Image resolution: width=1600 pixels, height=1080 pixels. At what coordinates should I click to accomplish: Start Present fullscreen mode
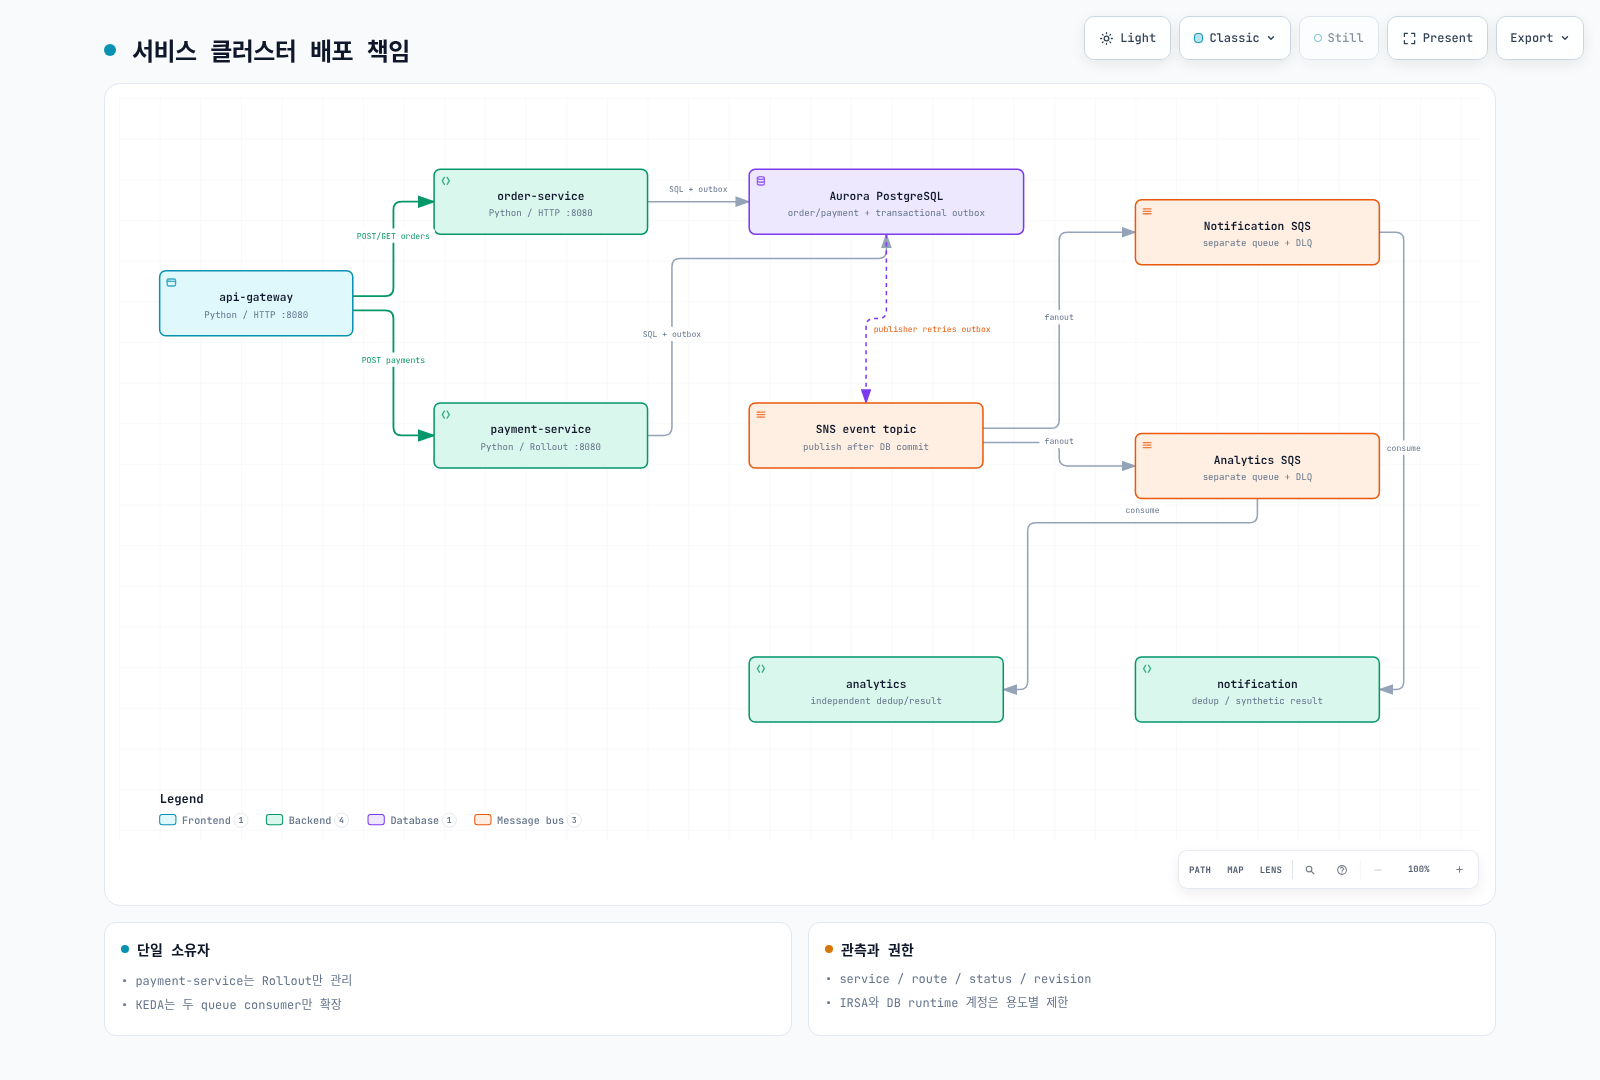[x=1437, y=38]
